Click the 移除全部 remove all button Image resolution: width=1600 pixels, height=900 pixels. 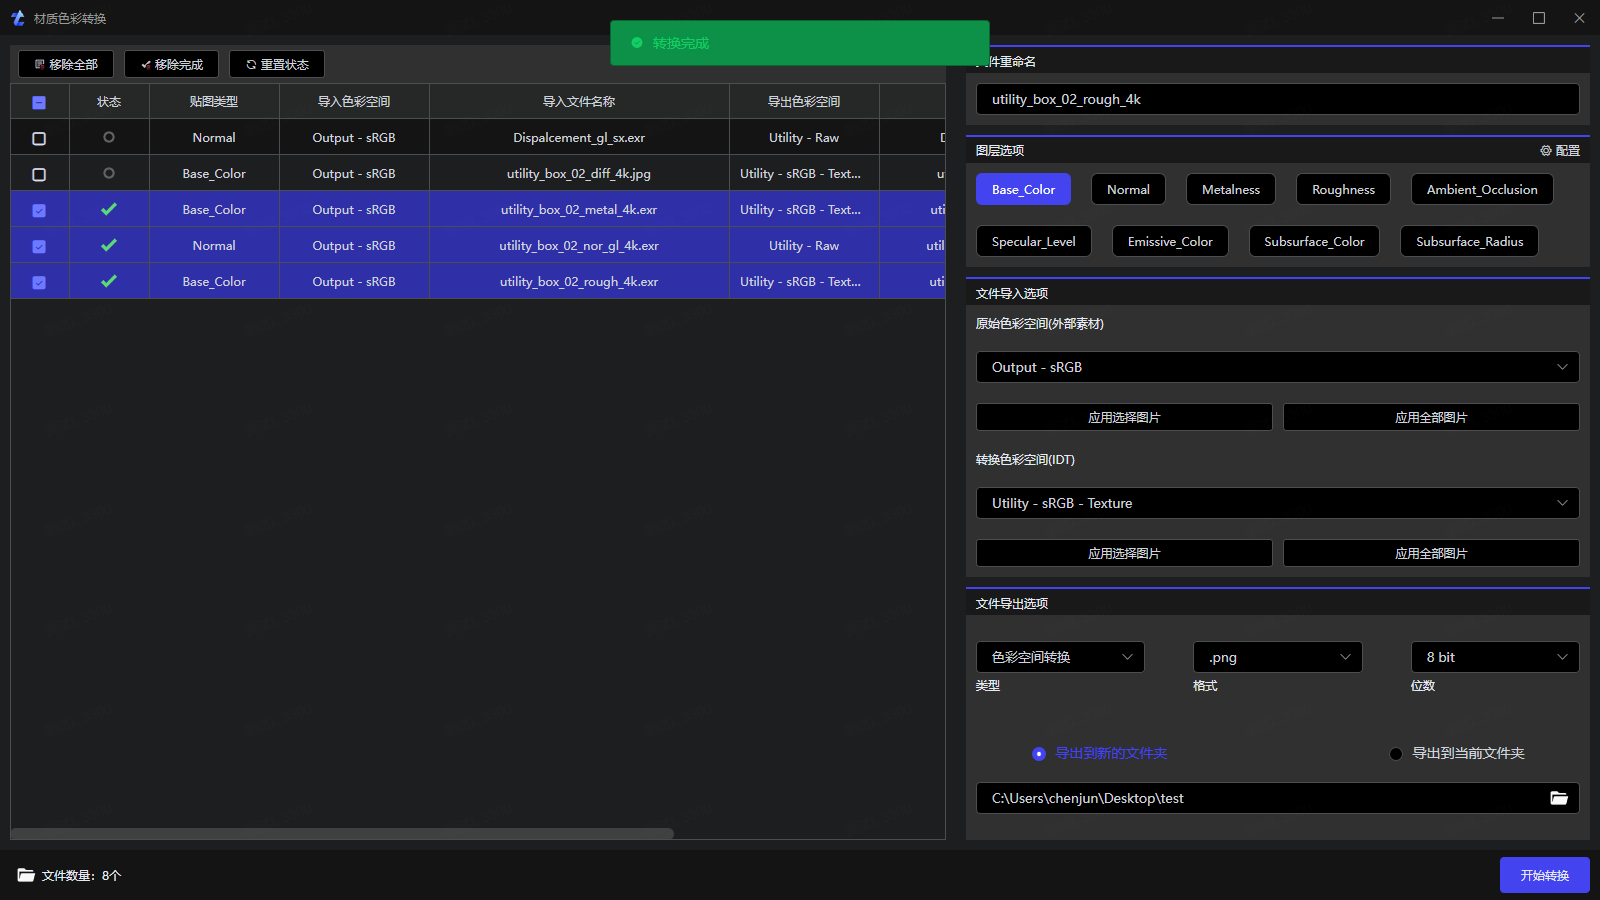[66, 64]
